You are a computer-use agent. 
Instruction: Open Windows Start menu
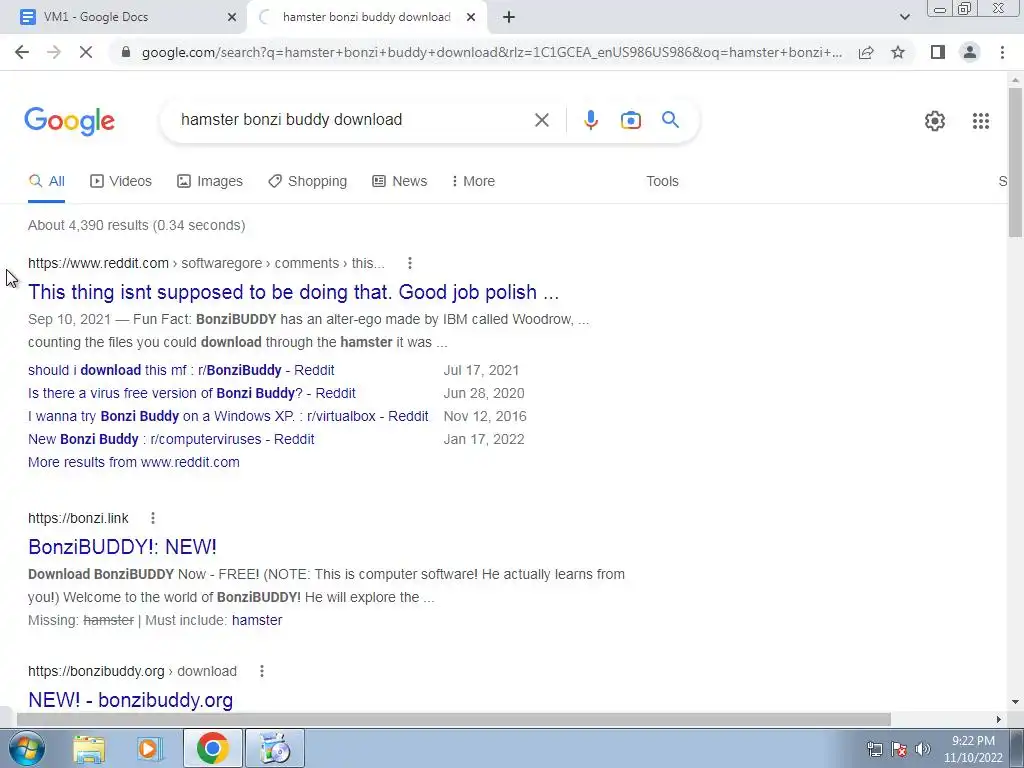point(25,748)
